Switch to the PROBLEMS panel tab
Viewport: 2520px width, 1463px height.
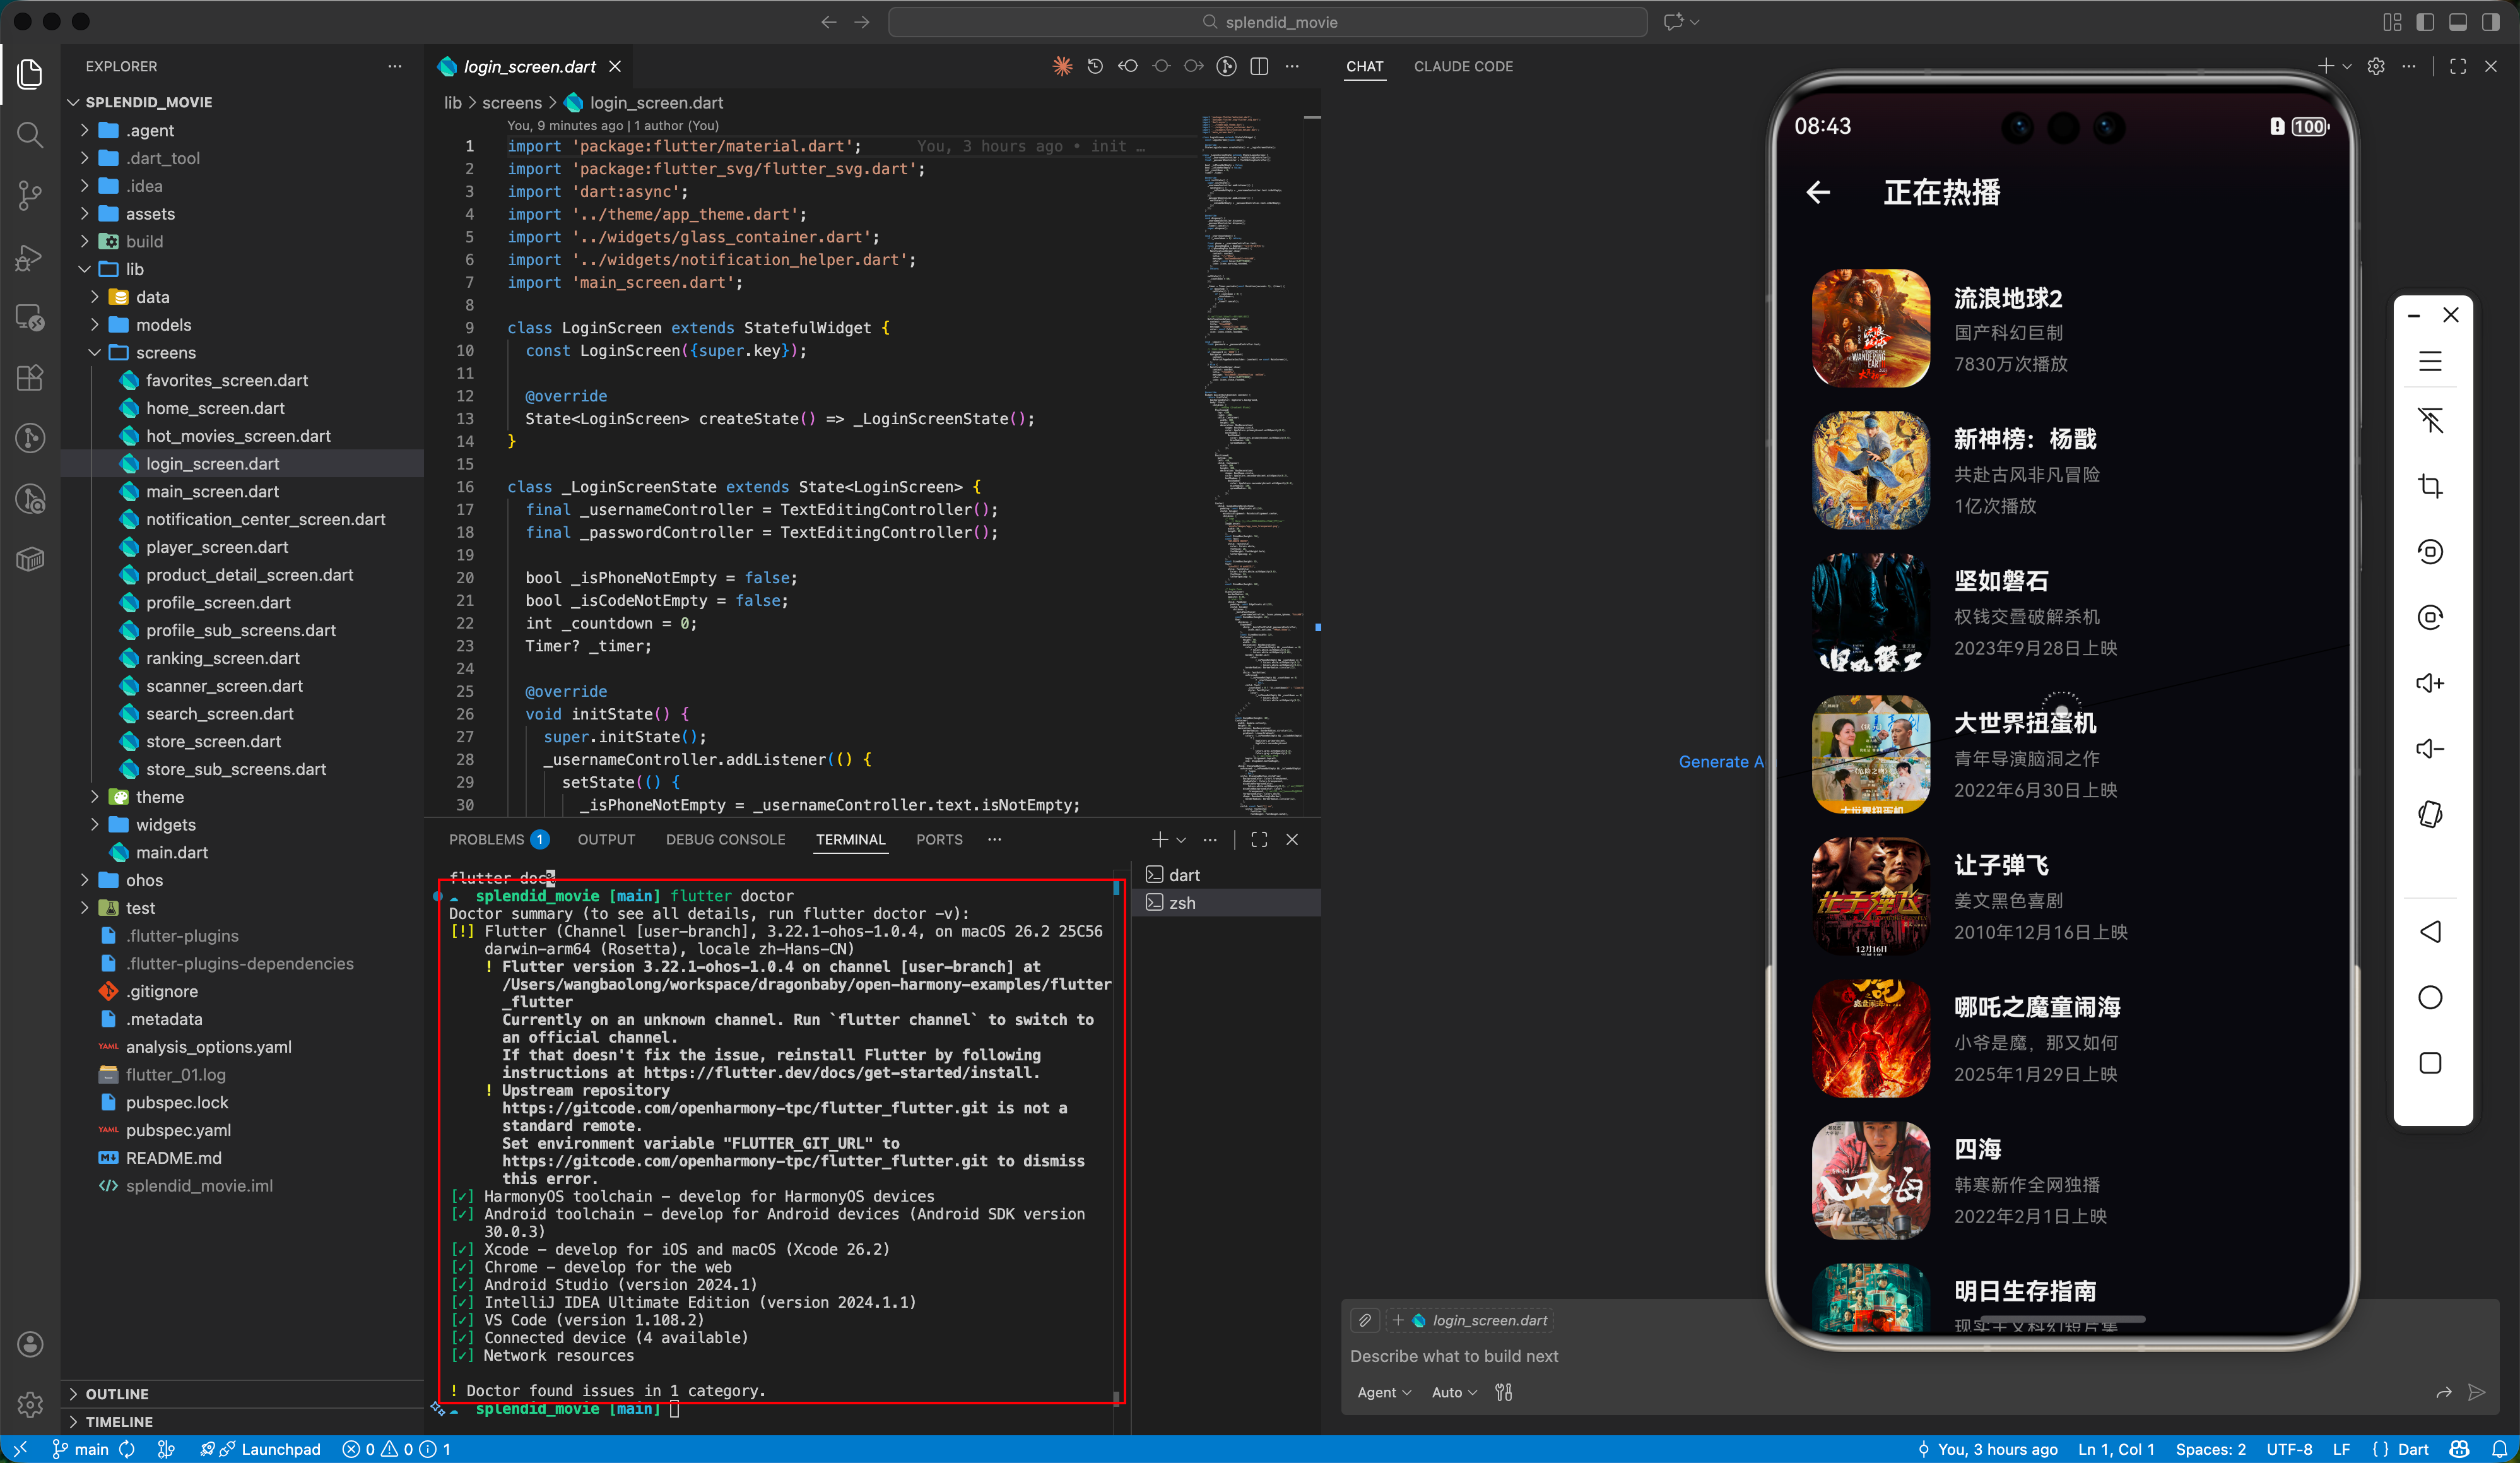(x=486, y=839)
